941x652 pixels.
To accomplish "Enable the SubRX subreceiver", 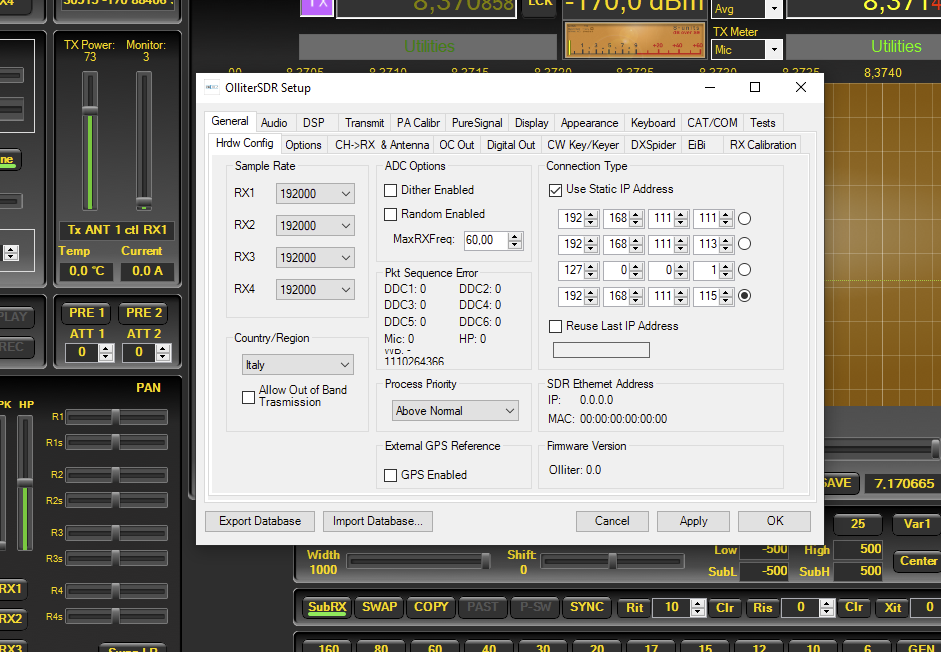I will point(327,606).
